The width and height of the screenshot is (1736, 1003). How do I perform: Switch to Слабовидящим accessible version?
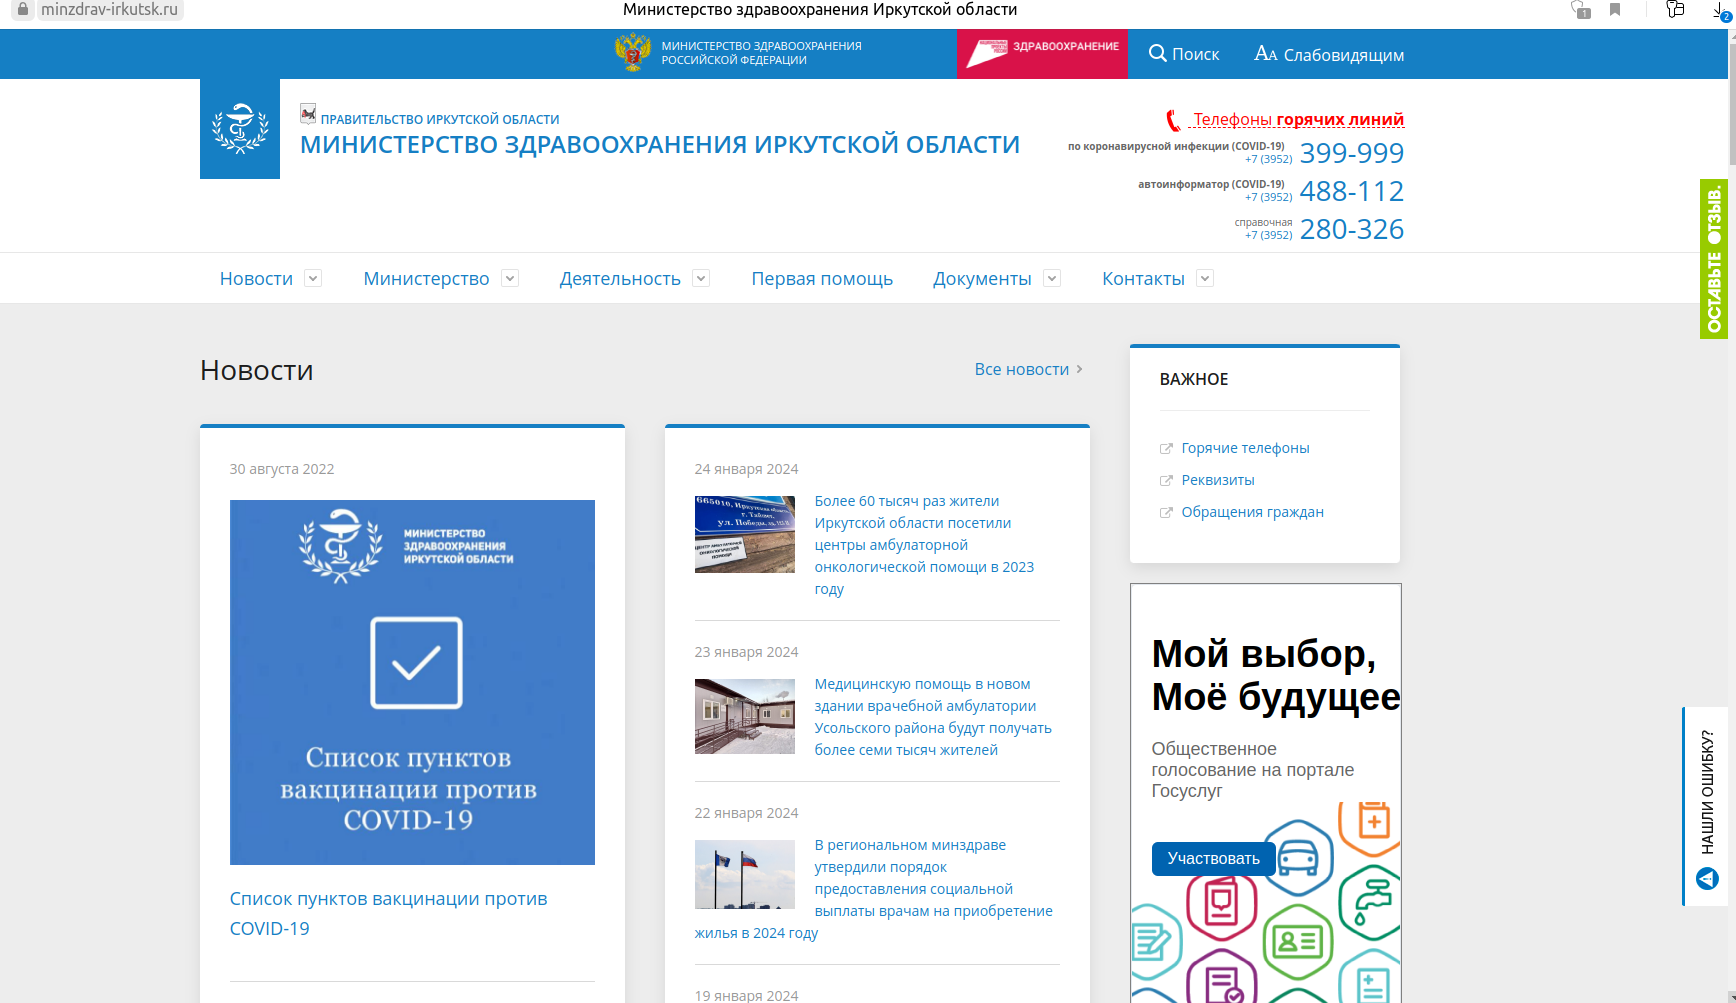1329,54
